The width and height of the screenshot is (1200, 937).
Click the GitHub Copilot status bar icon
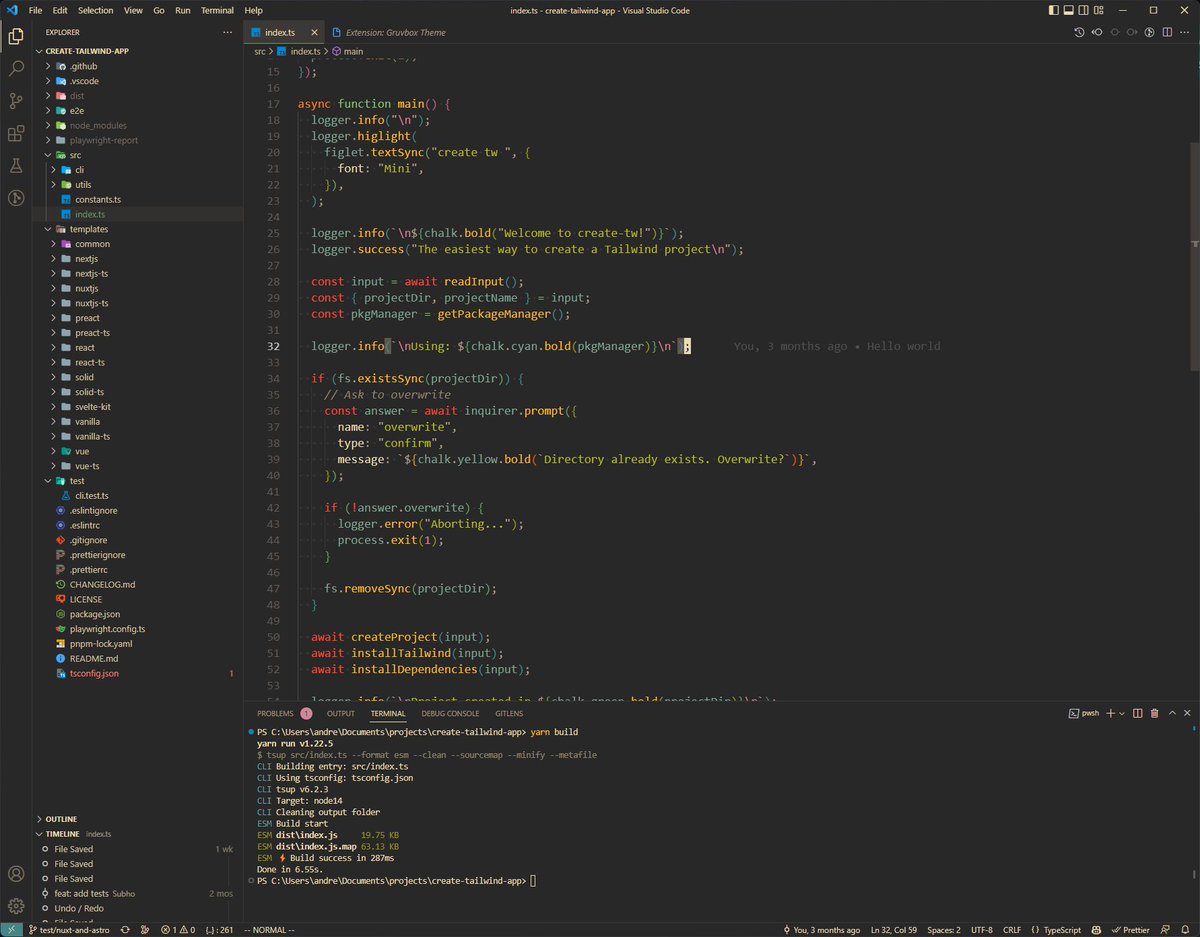1095,929
